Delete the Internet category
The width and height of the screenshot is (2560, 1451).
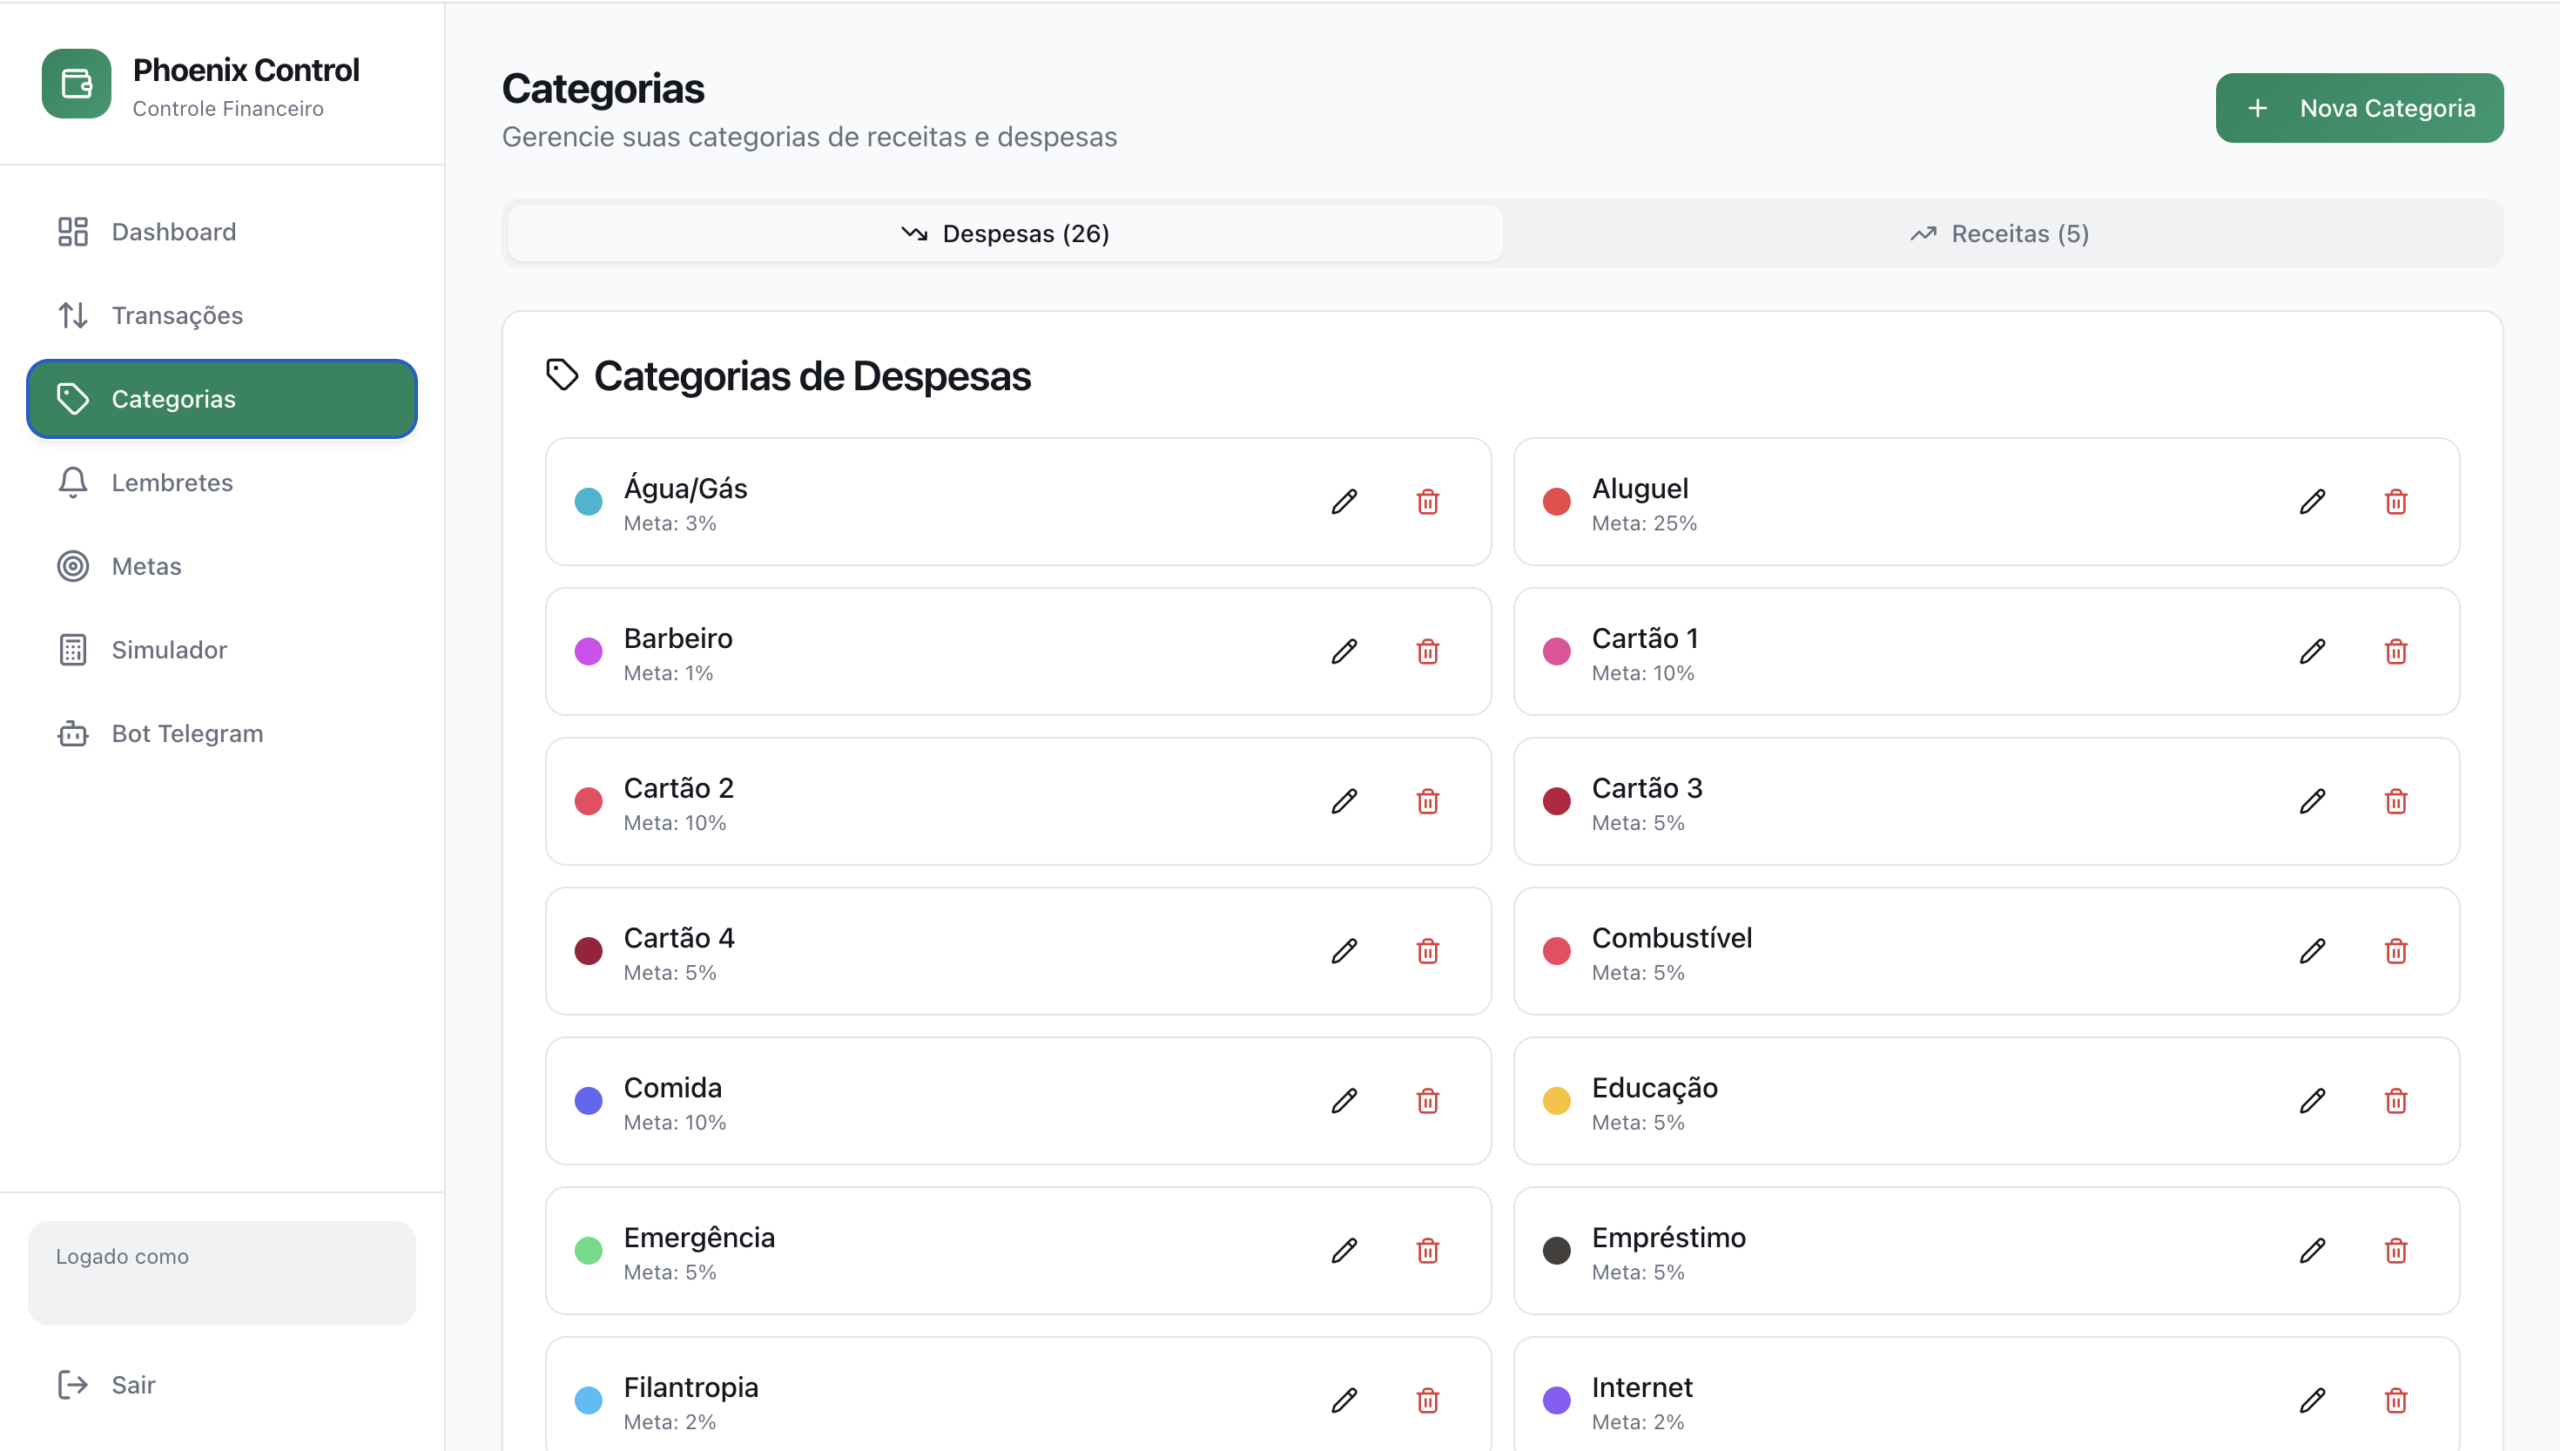pos(2396,1400)
